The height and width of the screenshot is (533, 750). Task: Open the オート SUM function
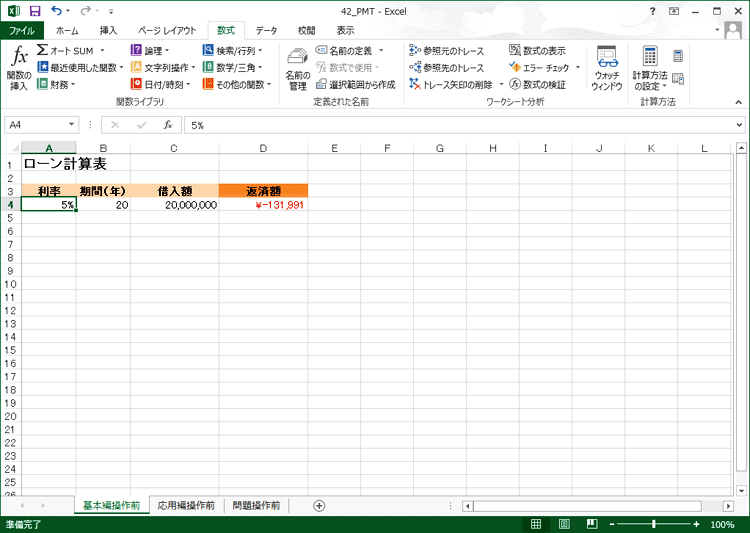point(66,50)
